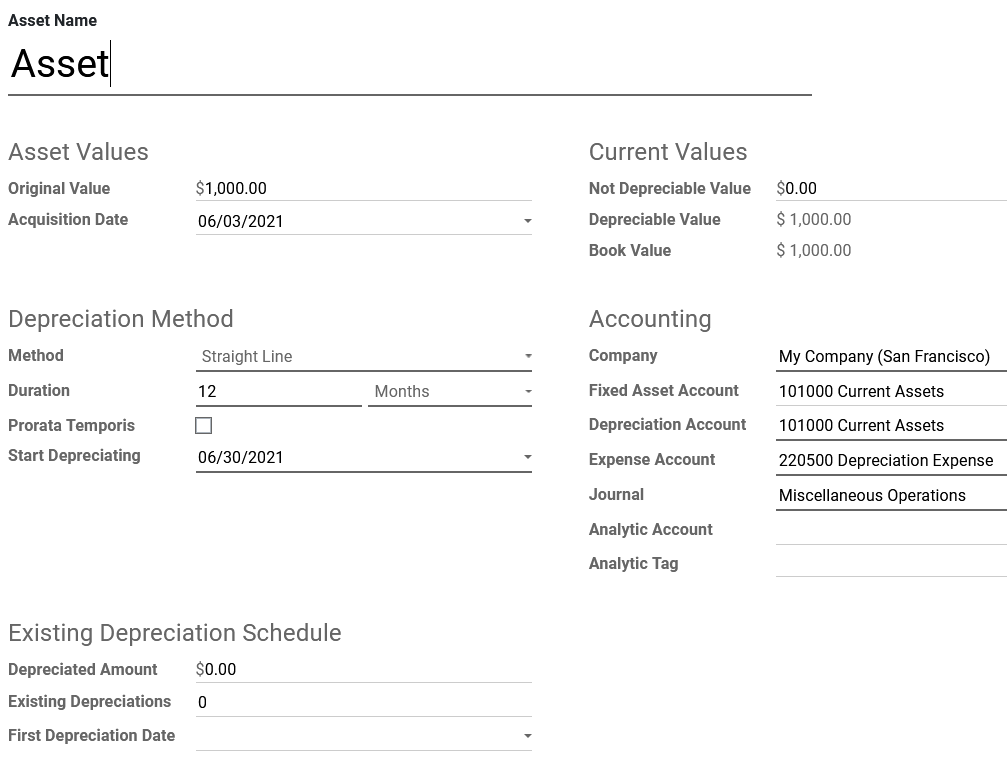Image resolution: width=1007 pixels, height=764 pixels.
Task: Click the Depreciable Value amount $ 1,000.00
Action: click(814, 220)
